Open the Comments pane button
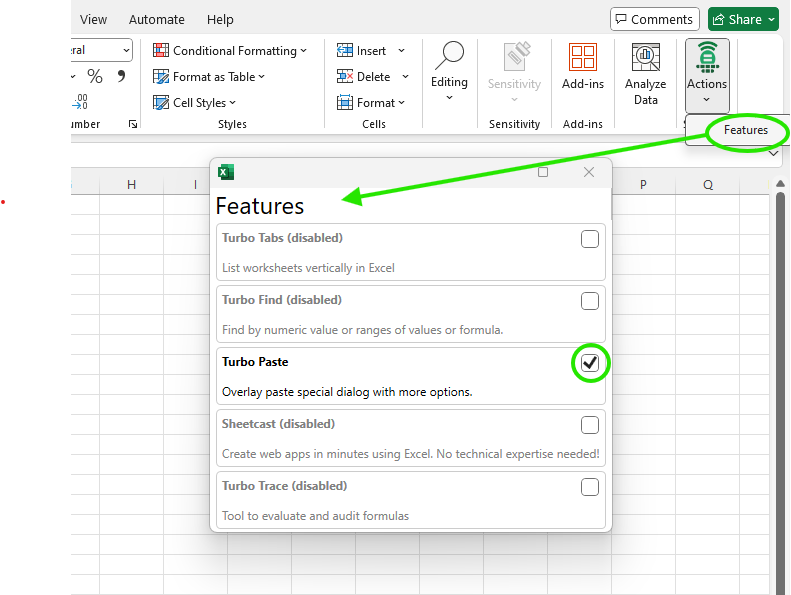The height and width of the screenshot is (595, 791). [655, 19]
